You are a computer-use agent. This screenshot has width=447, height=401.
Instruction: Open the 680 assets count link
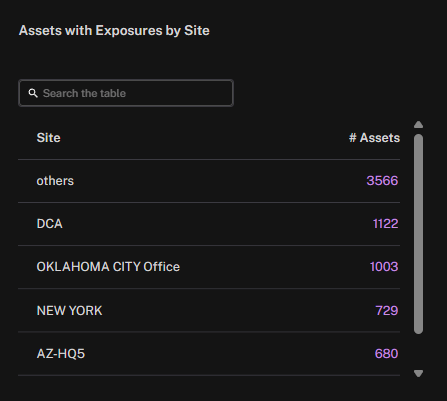point(386,354)
